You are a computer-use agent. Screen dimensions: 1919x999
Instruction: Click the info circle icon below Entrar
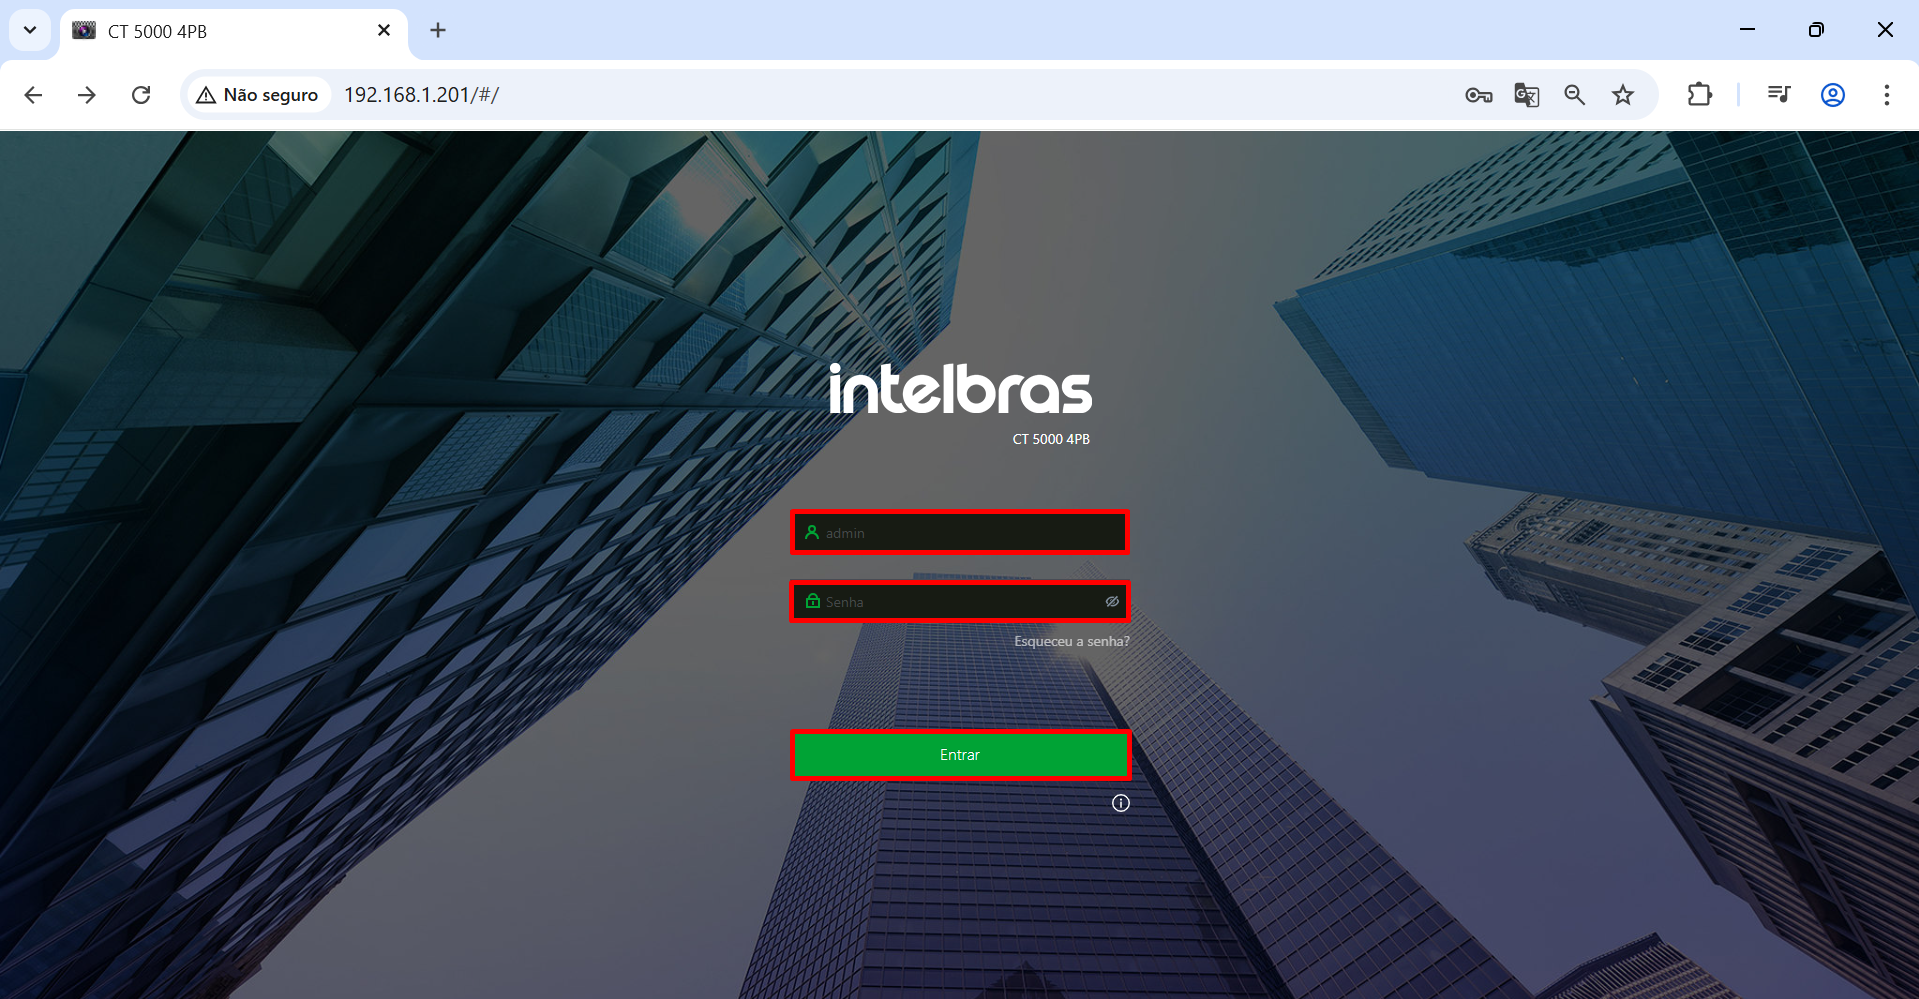(x=1120, y=803)
